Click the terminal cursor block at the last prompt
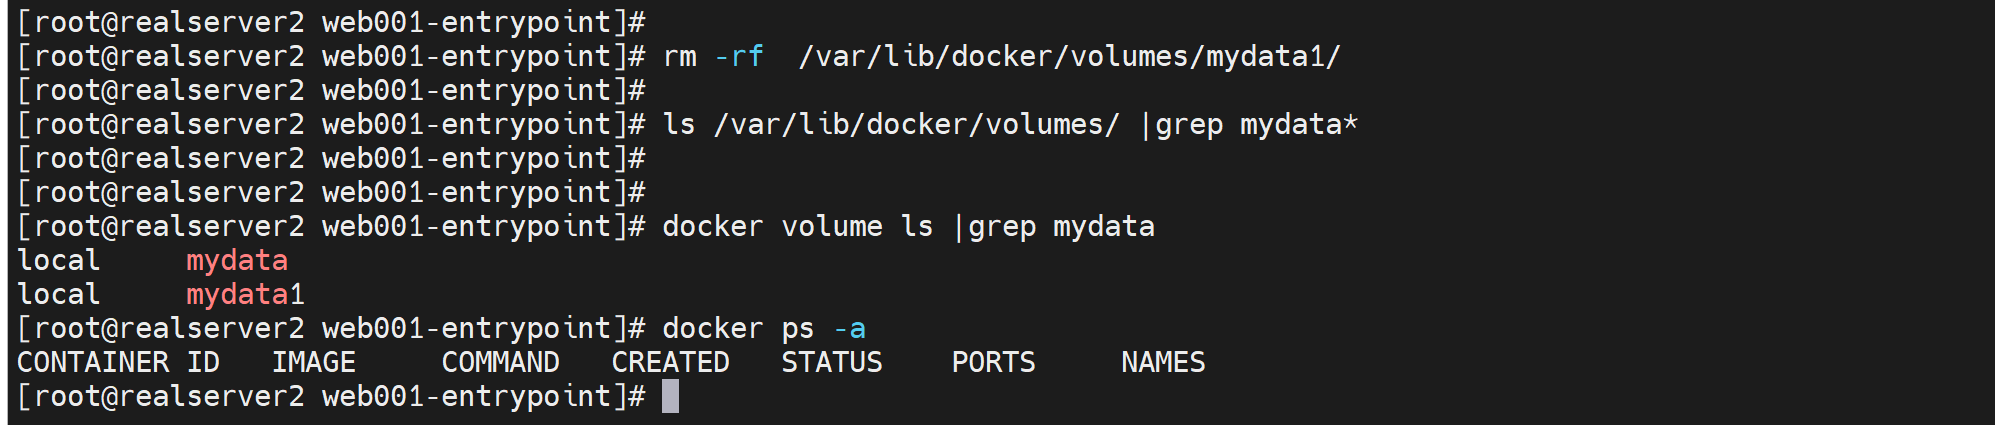Viewport: 1995px width, 425px height. pyautogui.click(x=670, y=396)
